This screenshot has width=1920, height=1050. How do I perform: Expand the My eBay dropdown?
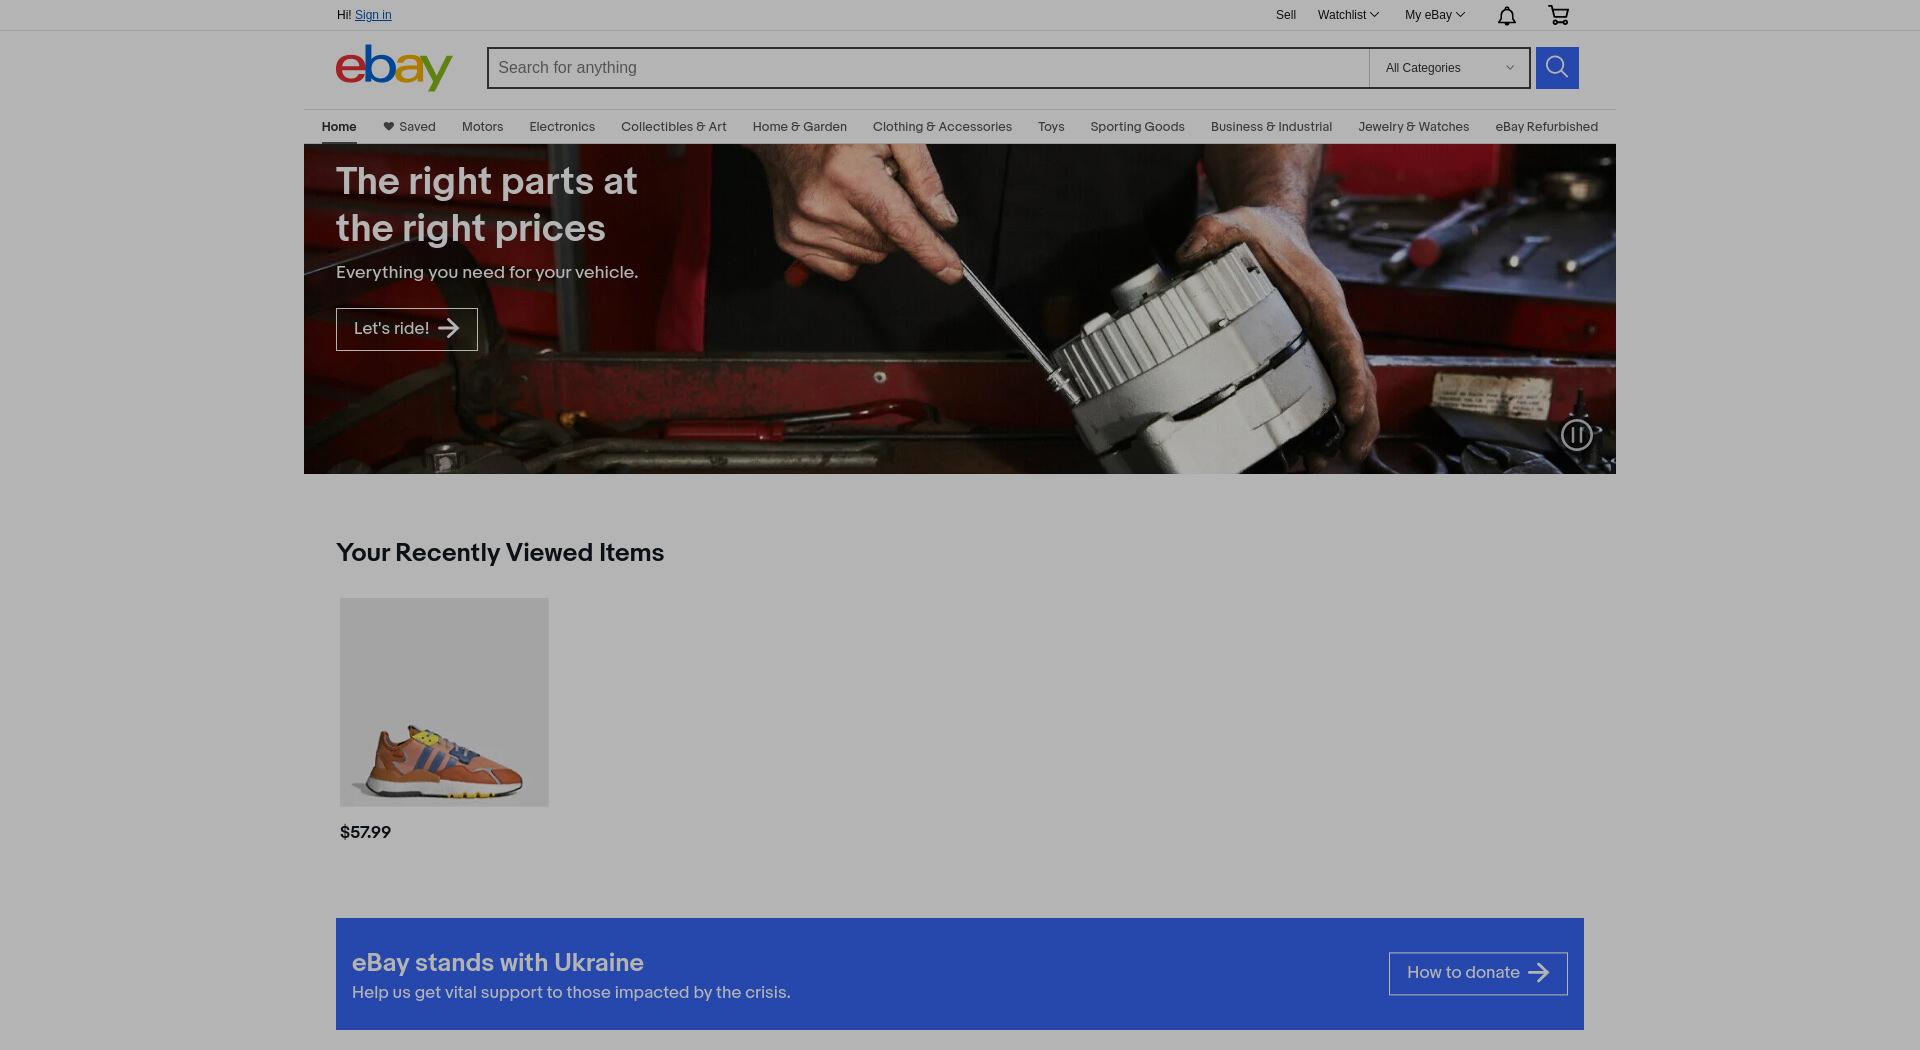pyautogui.click(x=1435, y=15)
